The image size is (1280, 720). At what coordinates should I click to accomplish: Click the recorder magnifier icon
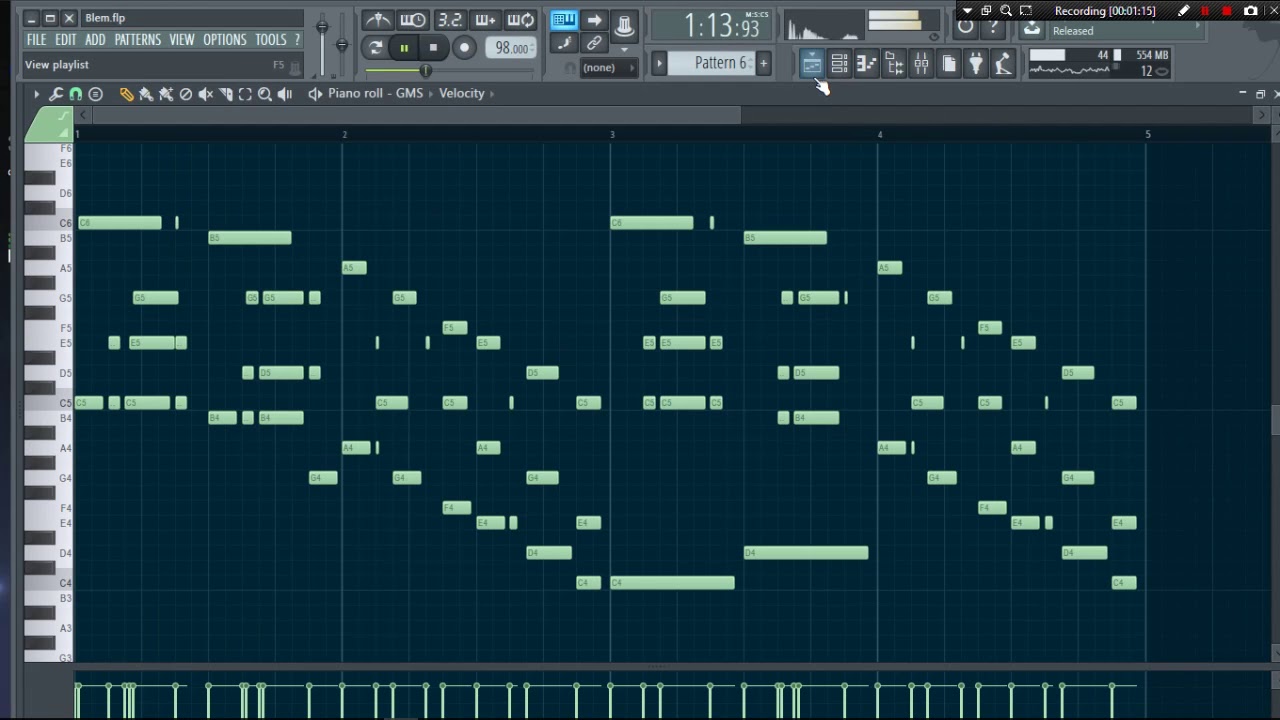tap(1006, 11)
